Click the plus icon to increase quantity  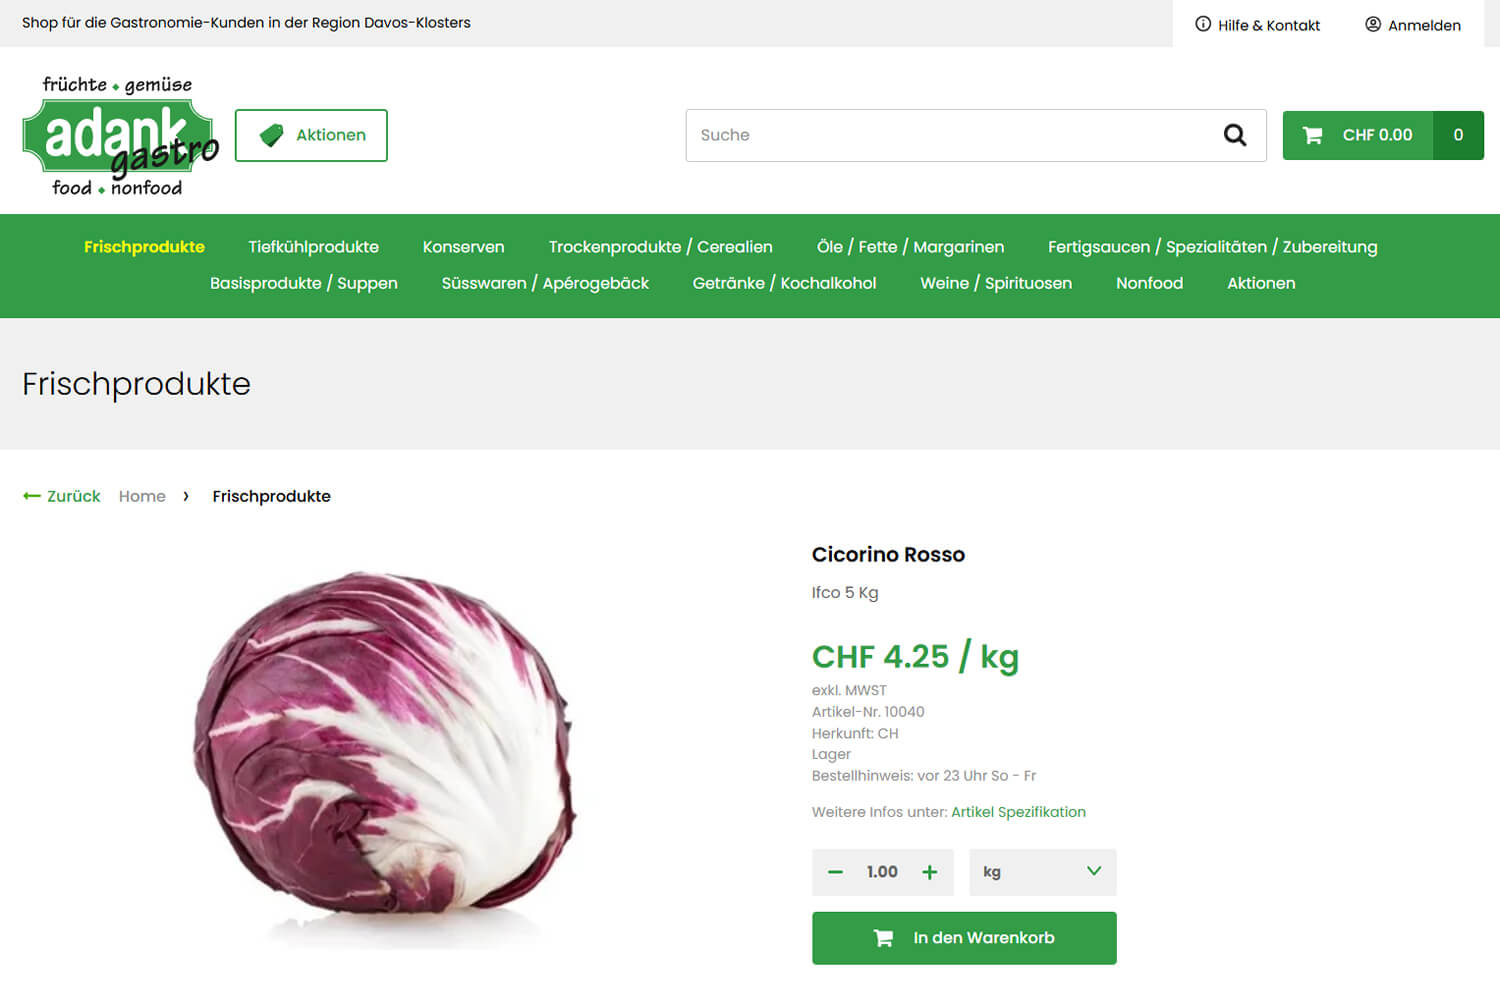tap(929, 872)
